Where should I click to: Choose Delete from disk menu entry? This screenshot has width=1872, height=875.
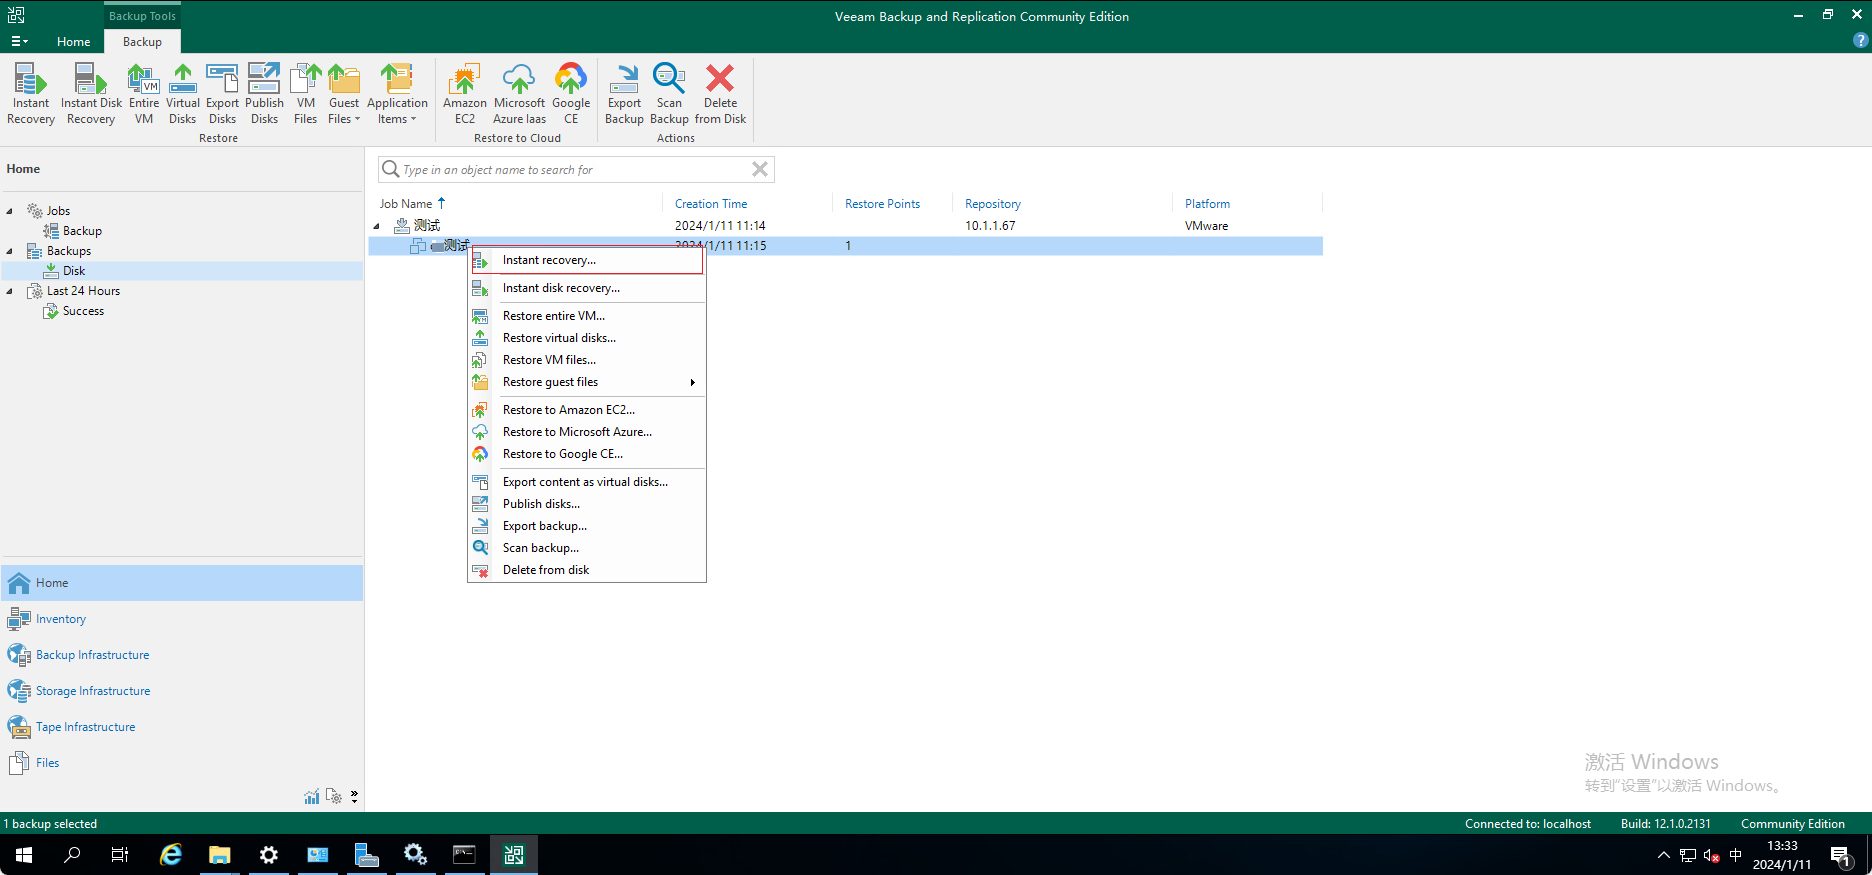(588, 570)
